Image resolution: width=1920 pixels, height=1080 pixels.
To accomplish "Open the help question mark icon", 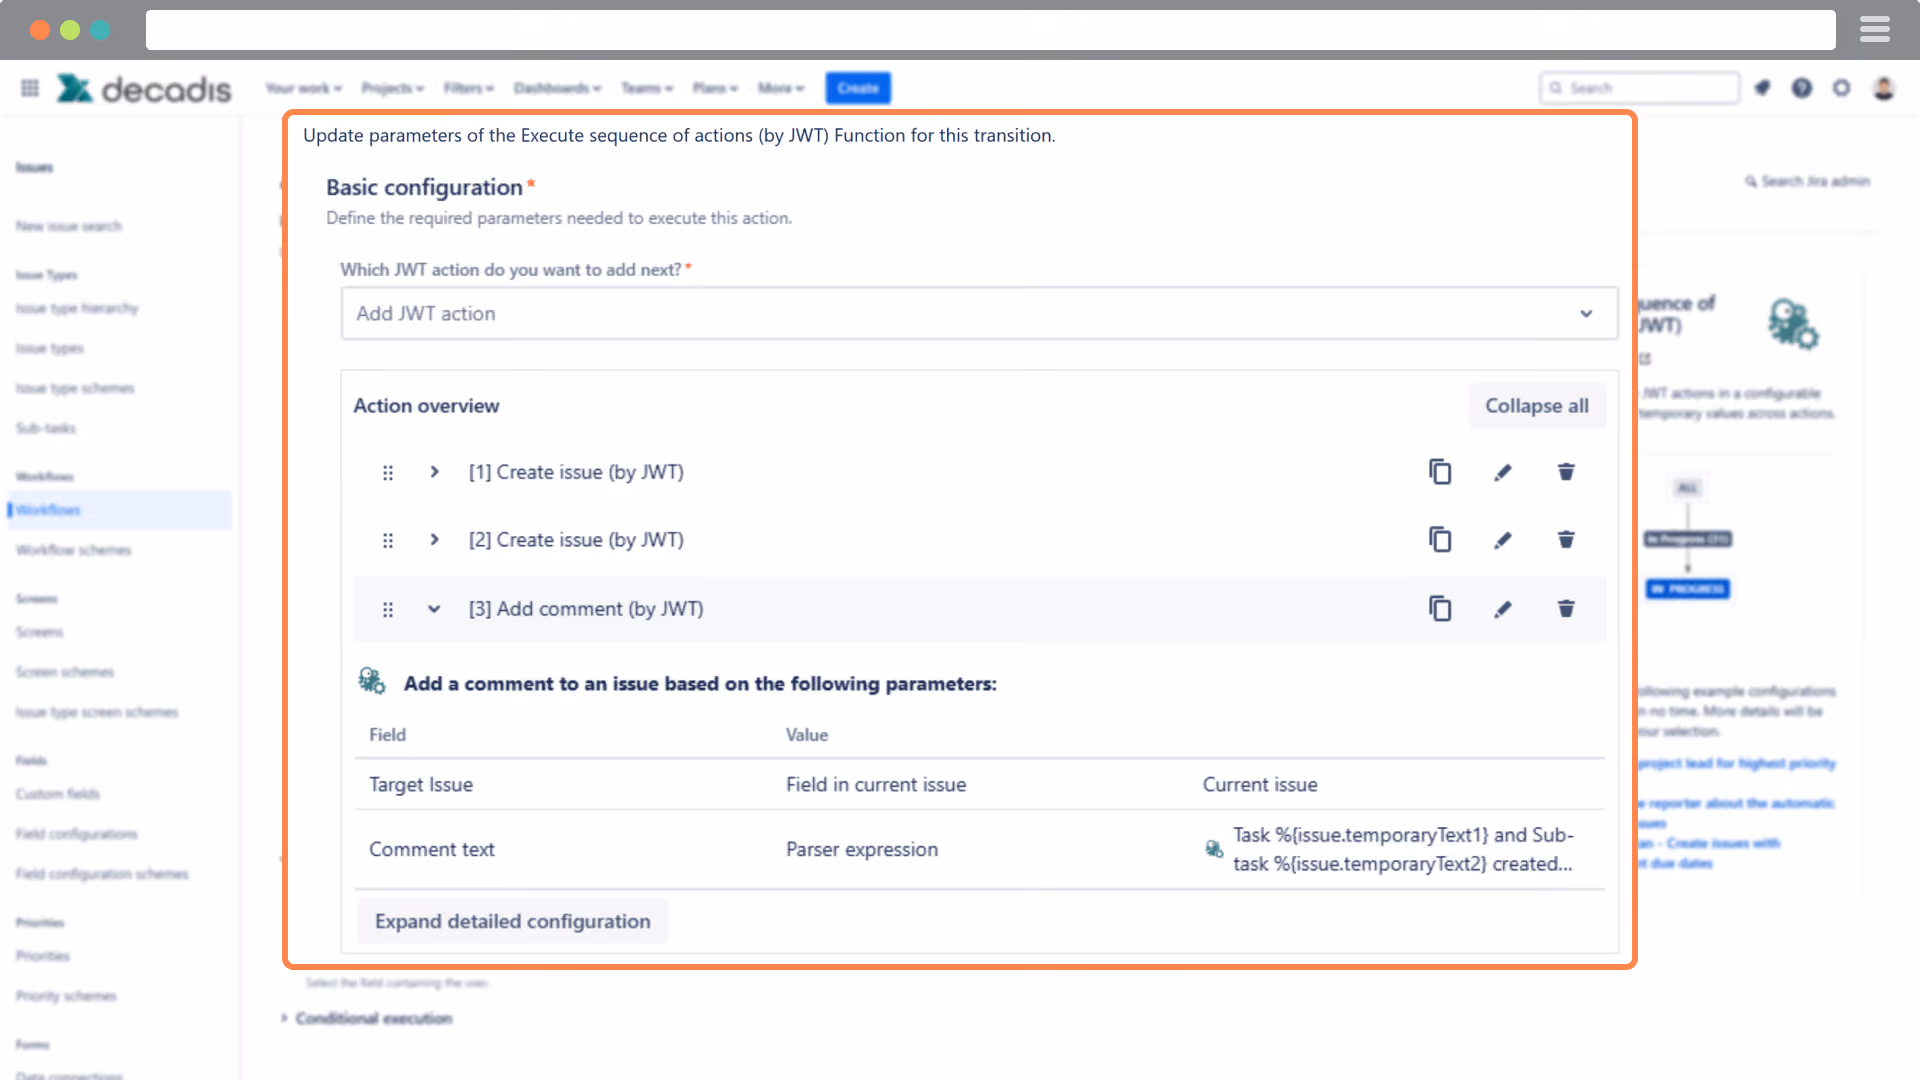I will pos(1802,88).
